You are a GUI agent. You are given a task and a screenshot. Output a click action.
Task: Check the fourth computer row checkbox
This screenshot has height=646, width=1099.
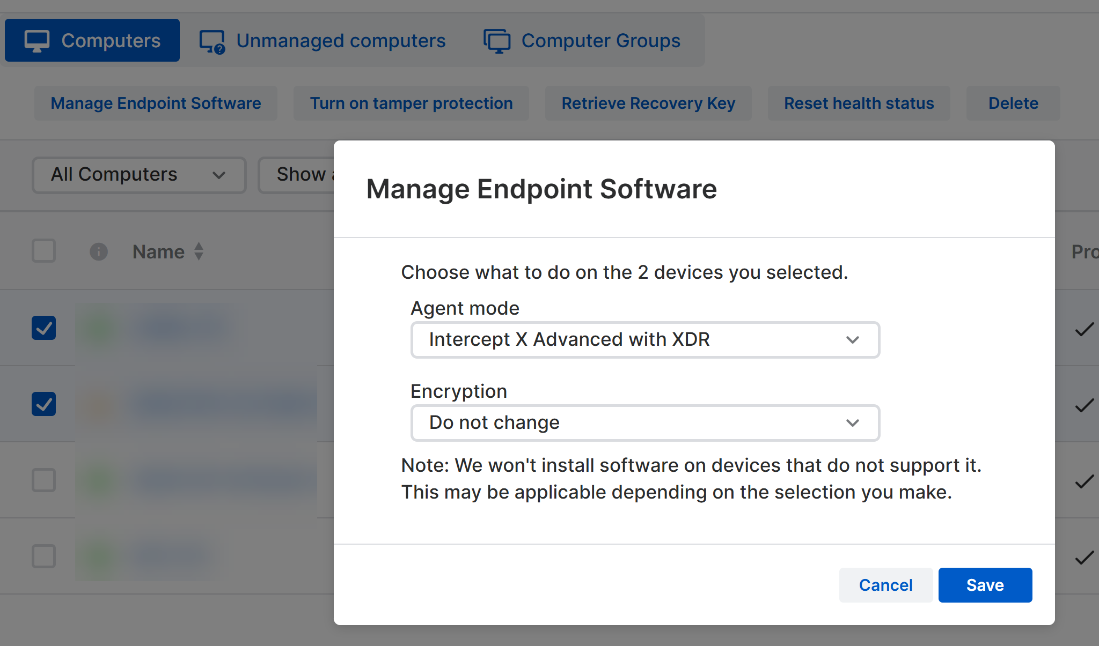point(43,557)
